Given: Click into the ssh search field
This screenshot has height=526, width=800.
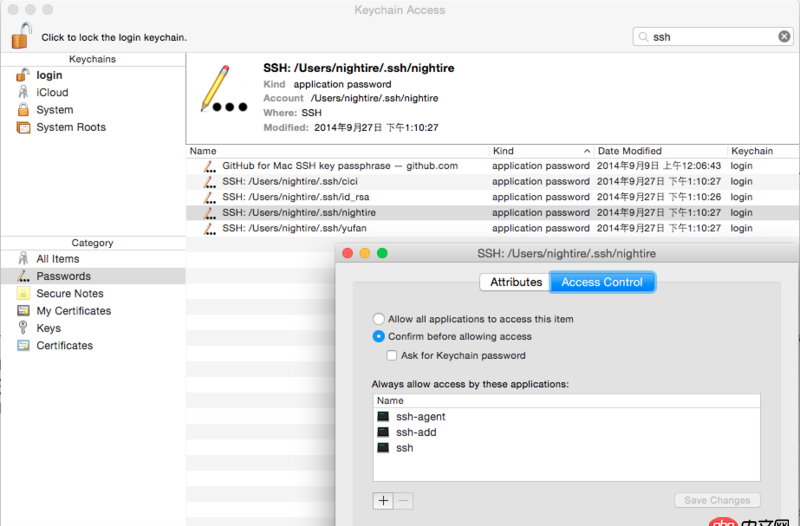Looking at the screenshot, I should click(x=713, y=37).
